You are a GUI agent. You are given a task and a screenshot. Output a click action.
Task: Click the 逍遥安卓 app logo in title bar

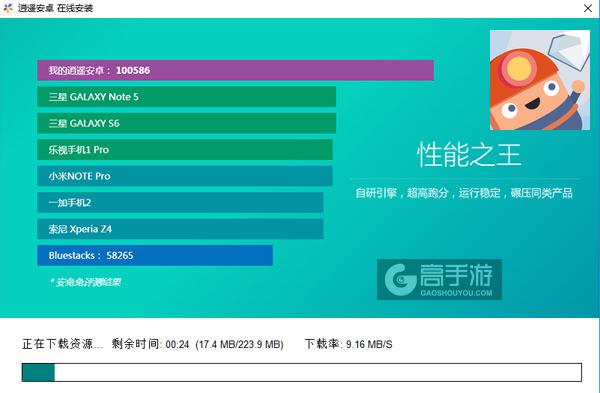pyautogui.click(x=8, y=8)
